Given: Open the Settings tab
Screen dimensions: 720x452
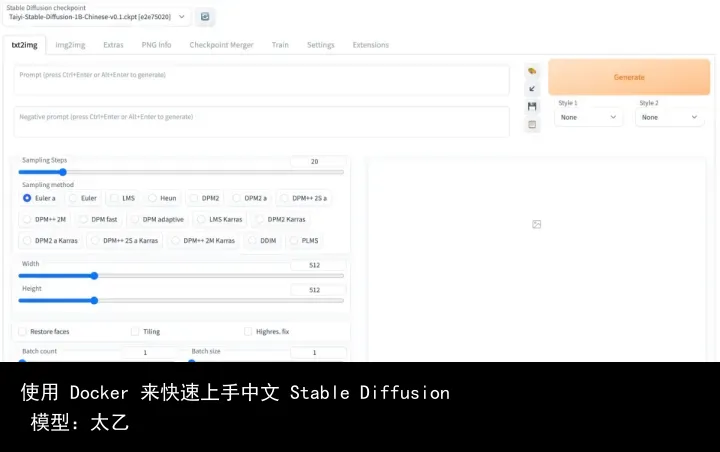Looking at the screenshot, I should tap(321, 45).
